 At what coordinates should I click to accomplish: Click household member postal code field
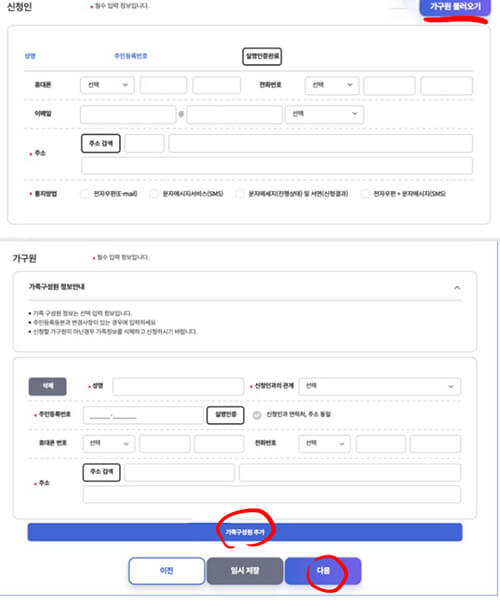point(179,473)
